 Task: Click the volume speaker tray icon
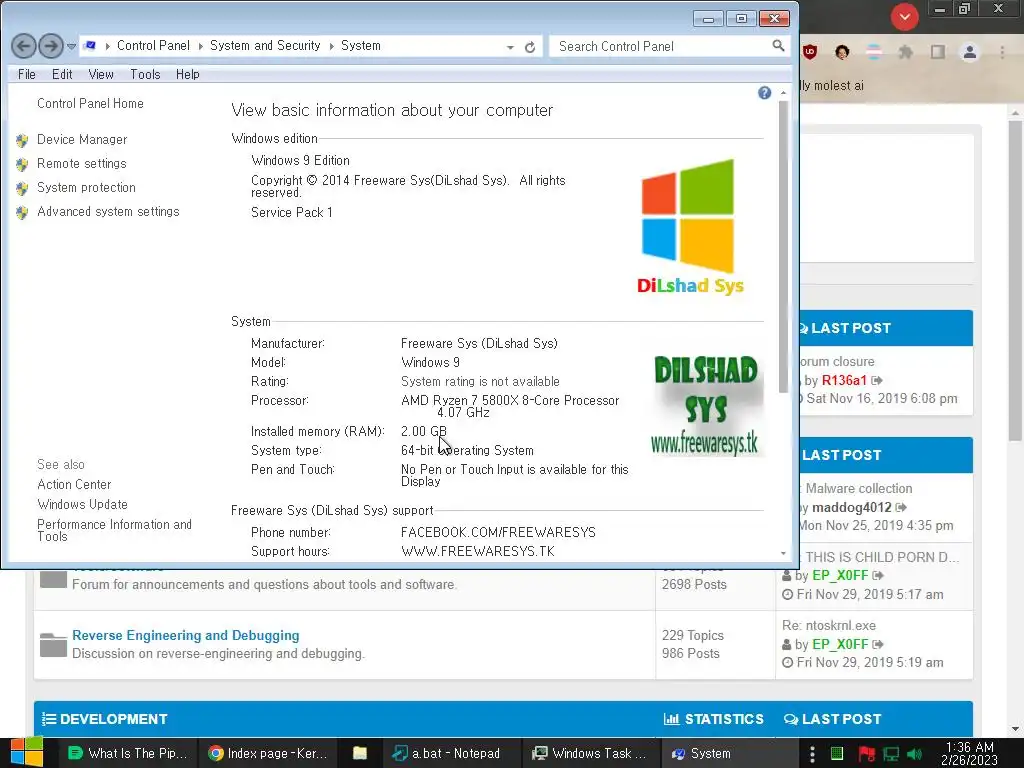click(x=916, y=754)
